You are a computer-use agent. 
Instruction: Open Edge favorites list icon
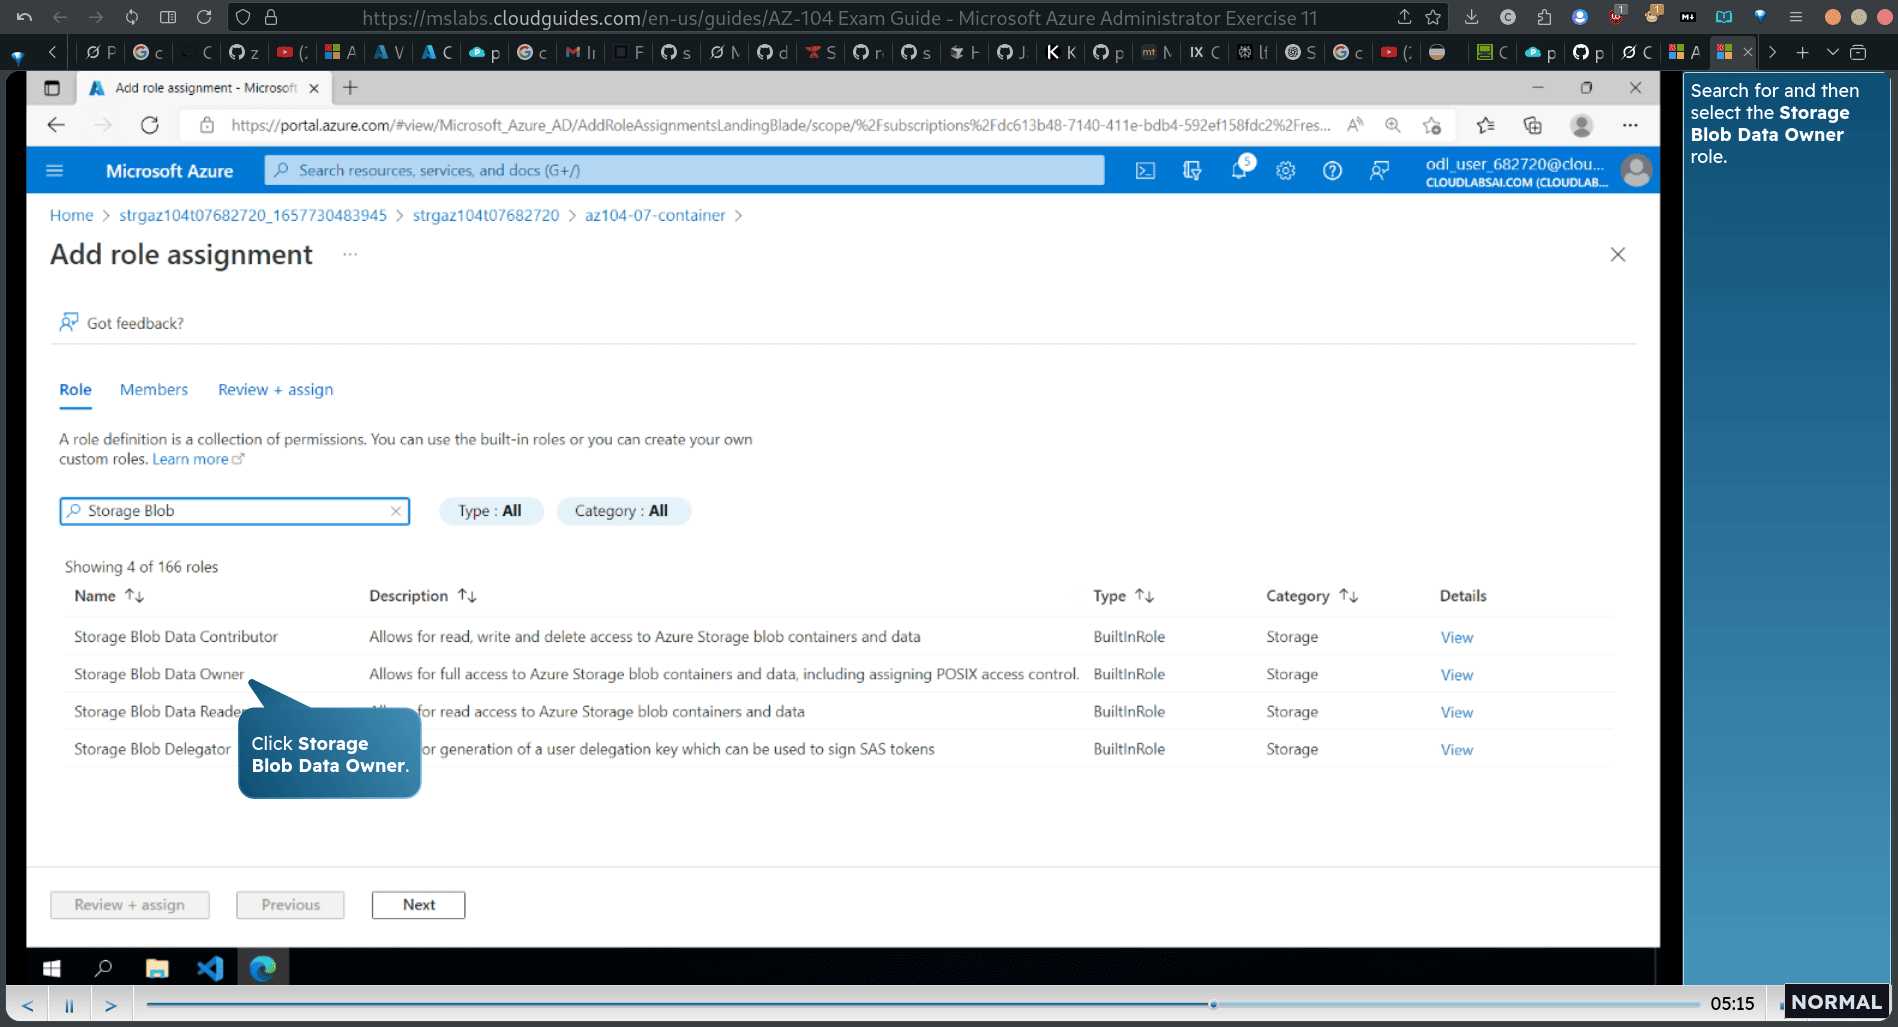pyautogui.click(x=1485, y=125)
